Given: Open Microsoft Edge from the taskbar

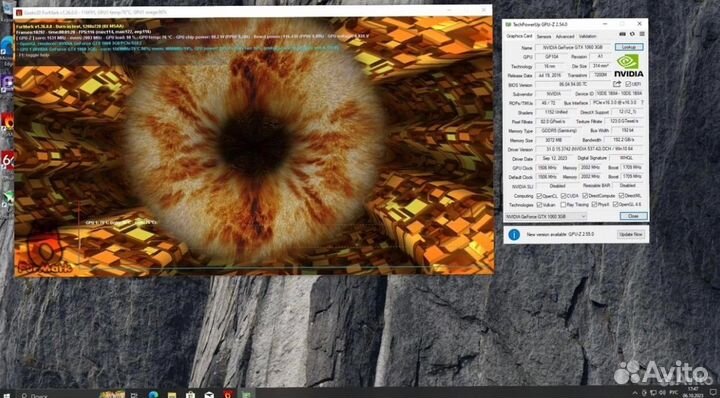Looking at the screenshot, I should point(153,394).
